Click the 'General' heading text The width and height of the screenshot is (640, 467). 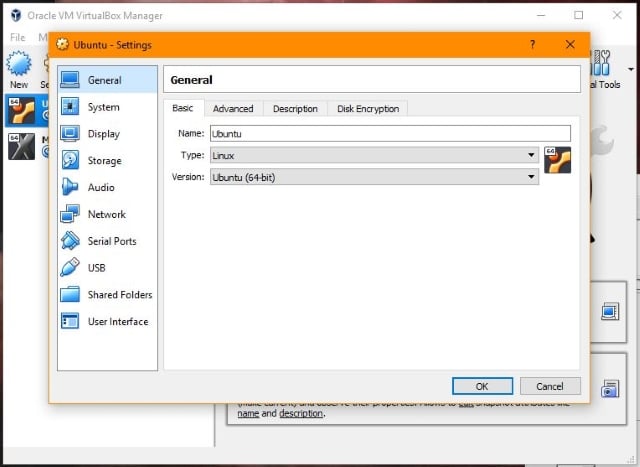click(191, 80)
